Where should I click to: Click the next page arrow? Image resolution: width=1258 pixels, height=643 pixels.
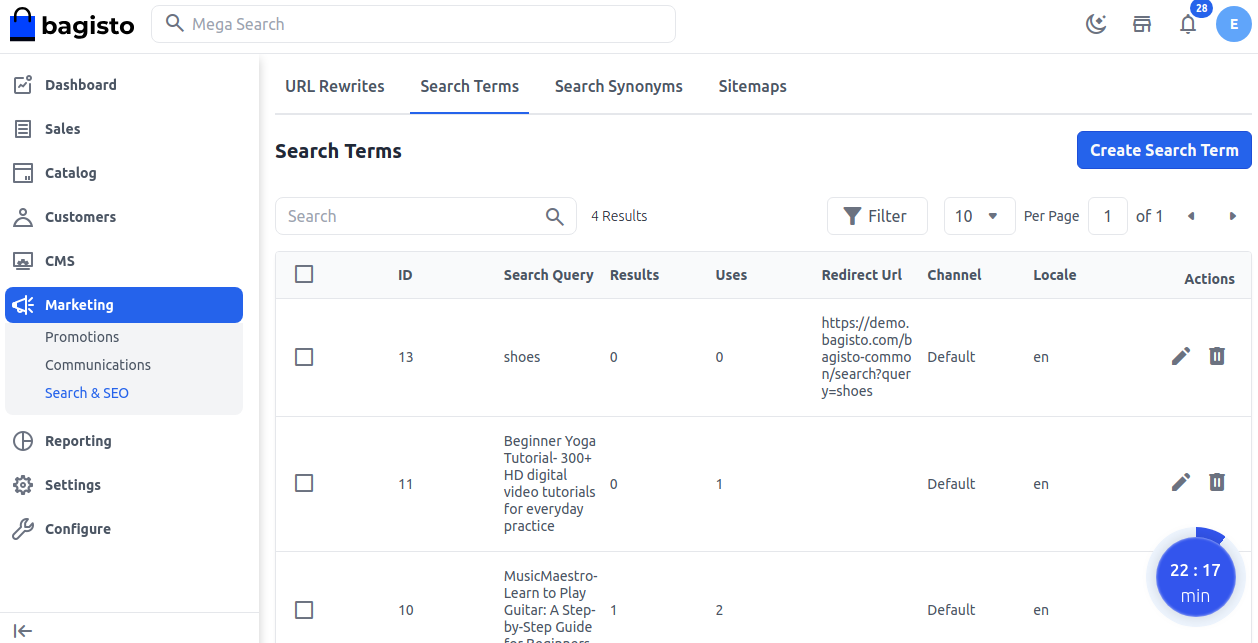point(1233,215)
